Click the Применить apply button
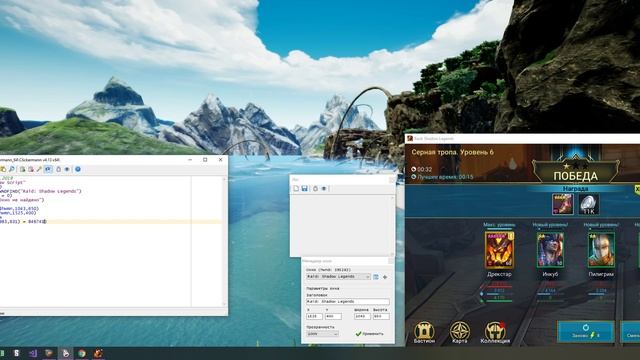640x360 pixels. 369,334
